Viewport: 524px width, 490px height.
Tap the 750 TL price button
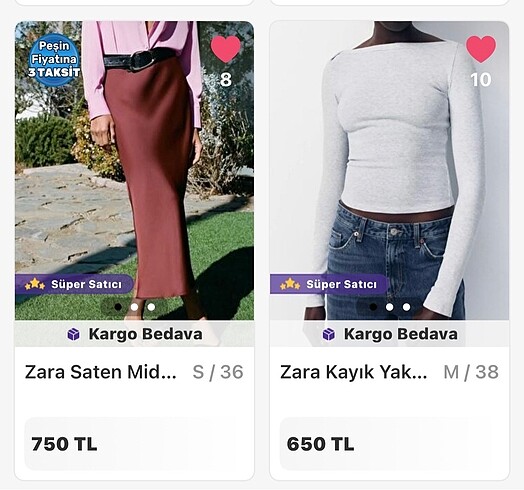click(x=134, y=444)
